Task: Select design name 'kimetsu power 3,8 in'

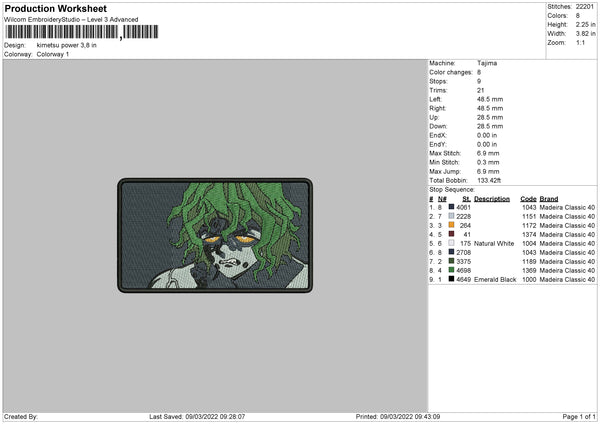Action: 67,45
